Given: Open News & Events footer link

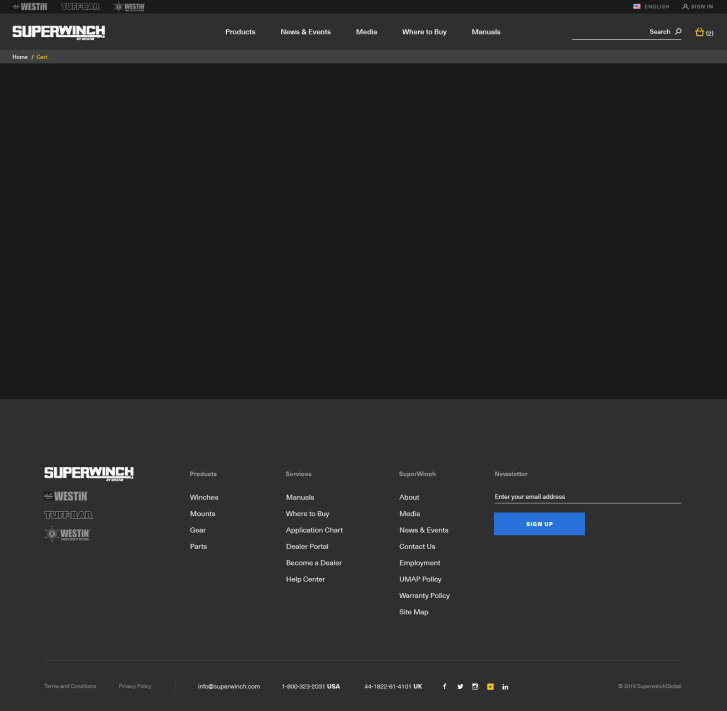Looking at the screenshot, I should (424, 530).
